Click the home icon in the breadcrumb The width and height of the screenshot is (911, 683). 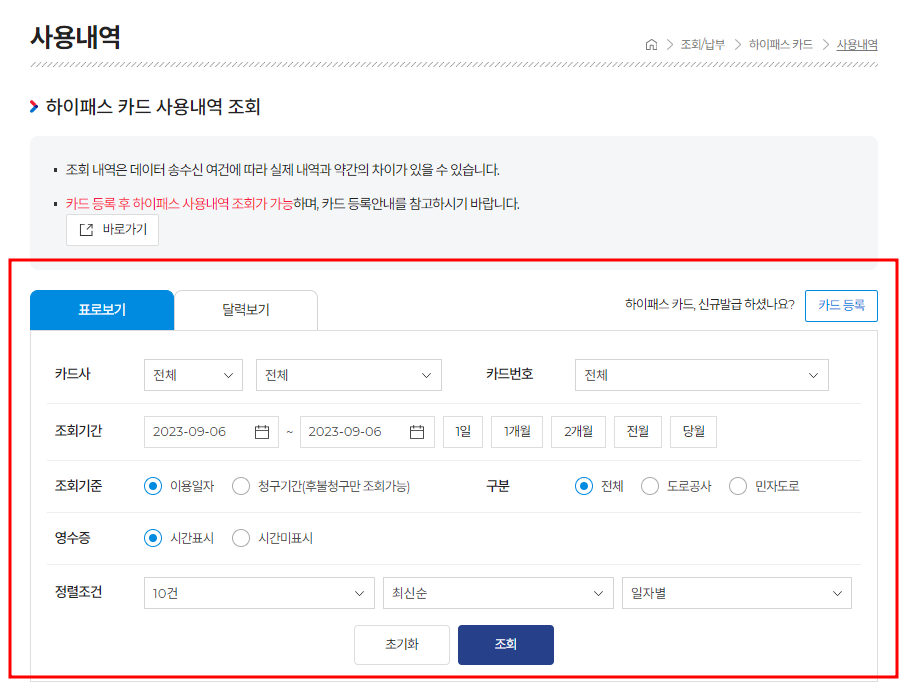651,44
